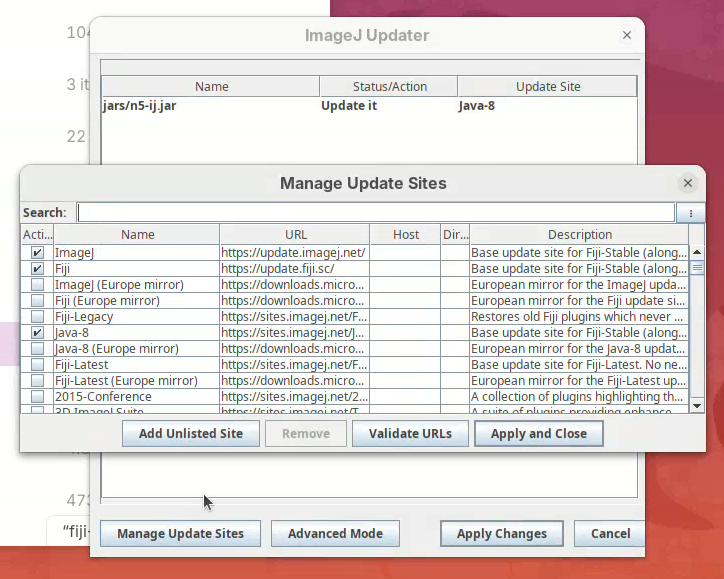
Task: Focus the update sites Search field
Action: 375,213
